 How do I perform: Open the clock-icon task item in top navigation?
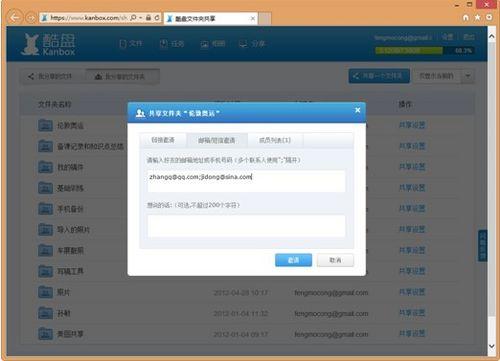pyautogui.click(x=172, y=44)
